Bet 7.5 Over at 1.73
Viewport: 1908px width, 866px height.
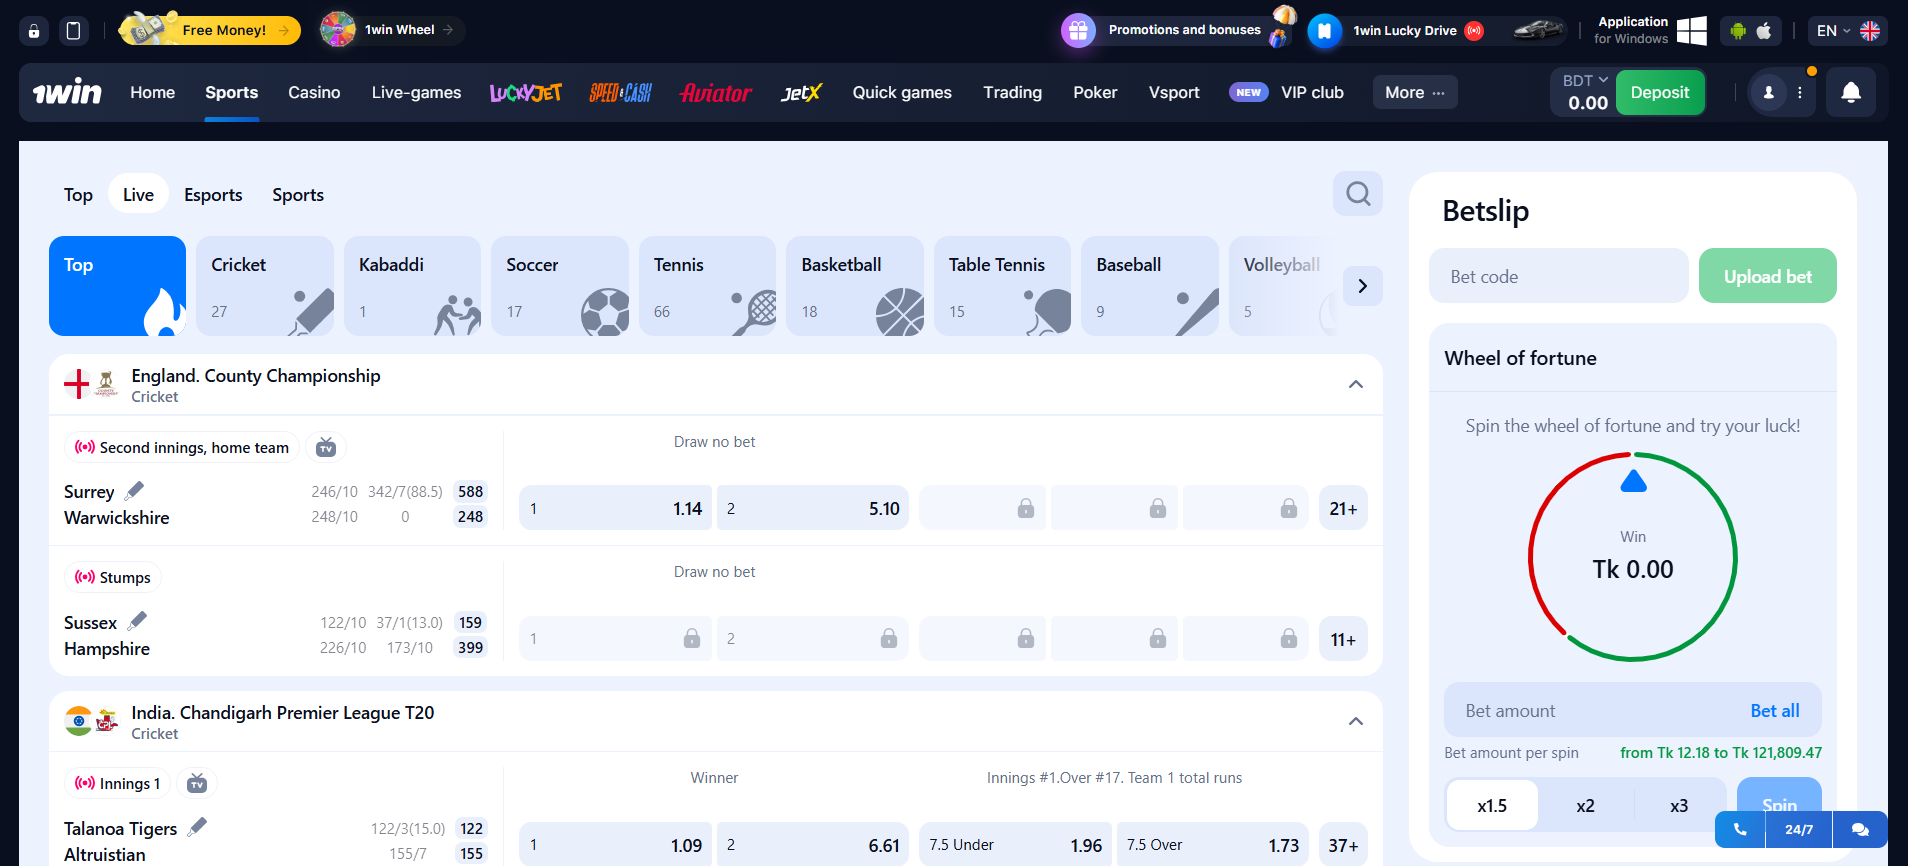click(1213, 845)
